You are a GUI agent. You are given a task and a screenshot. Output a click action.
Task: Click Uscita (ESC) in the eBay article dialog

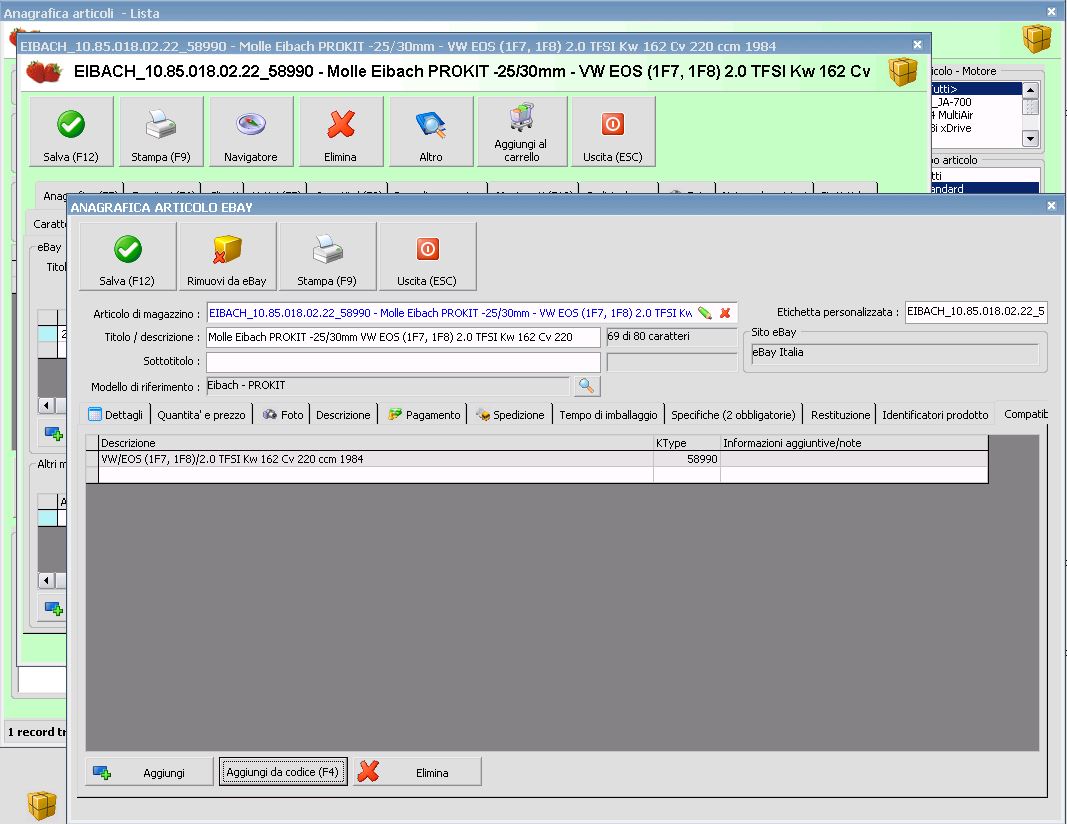427,257
